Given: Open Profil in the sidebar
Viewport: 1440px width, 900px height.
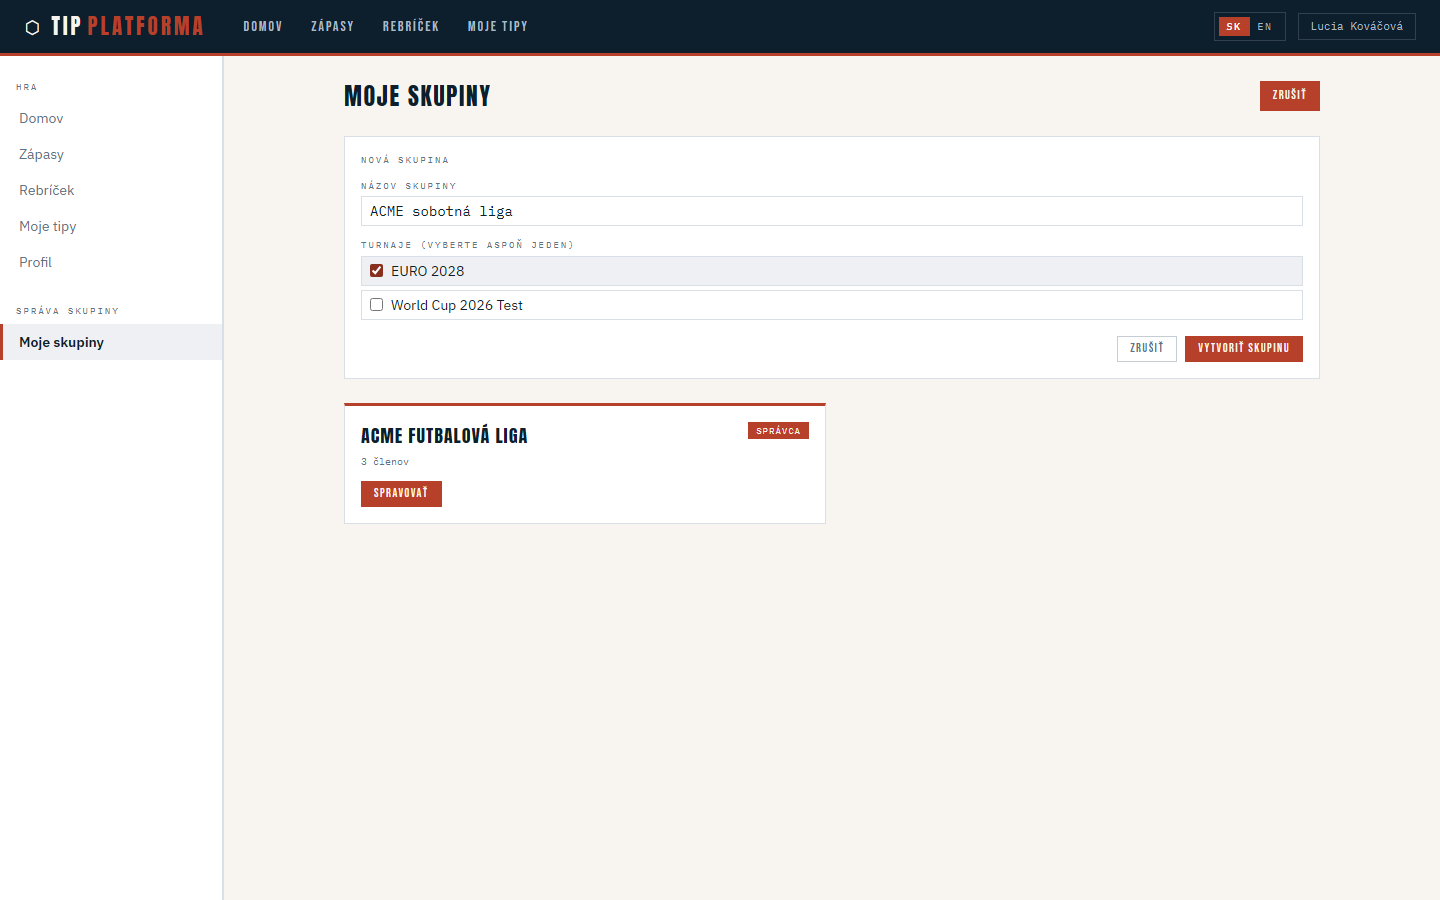Looking at the screenshot, I should pos(35,262).
